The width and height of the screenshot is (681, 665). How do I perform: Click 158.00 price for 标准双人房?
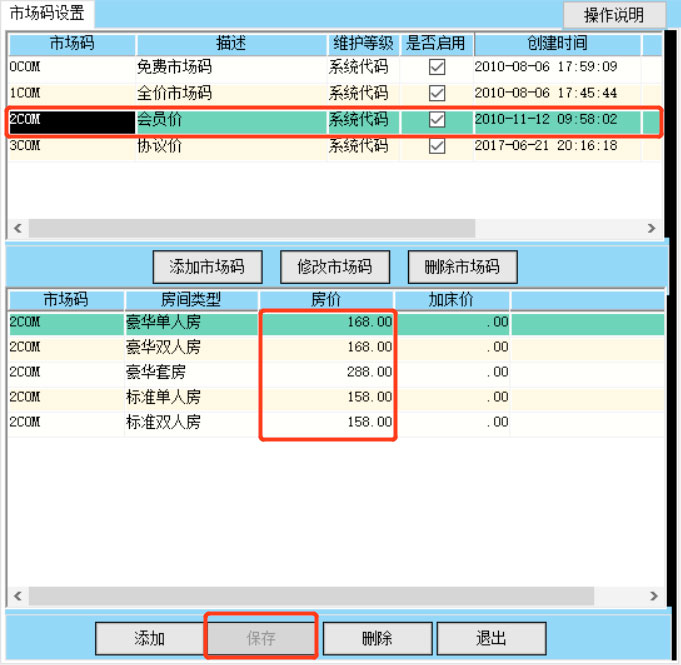[370, 422]
